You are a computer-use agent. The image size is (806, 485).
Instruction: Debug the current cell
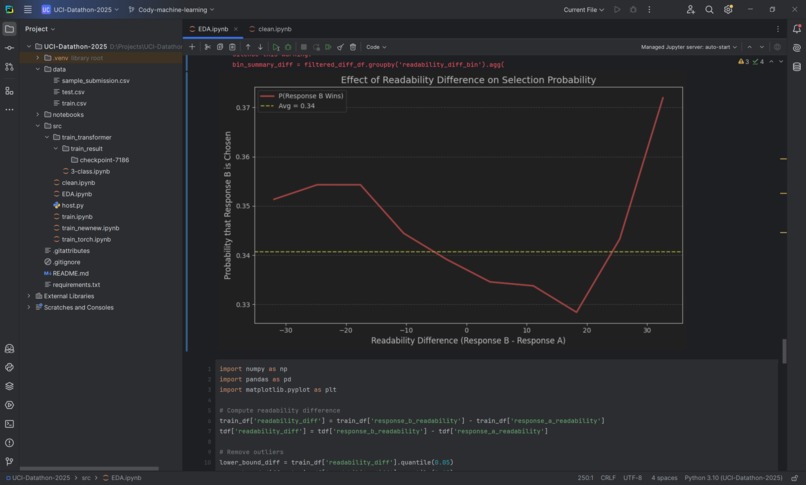(x=288, y=47)
